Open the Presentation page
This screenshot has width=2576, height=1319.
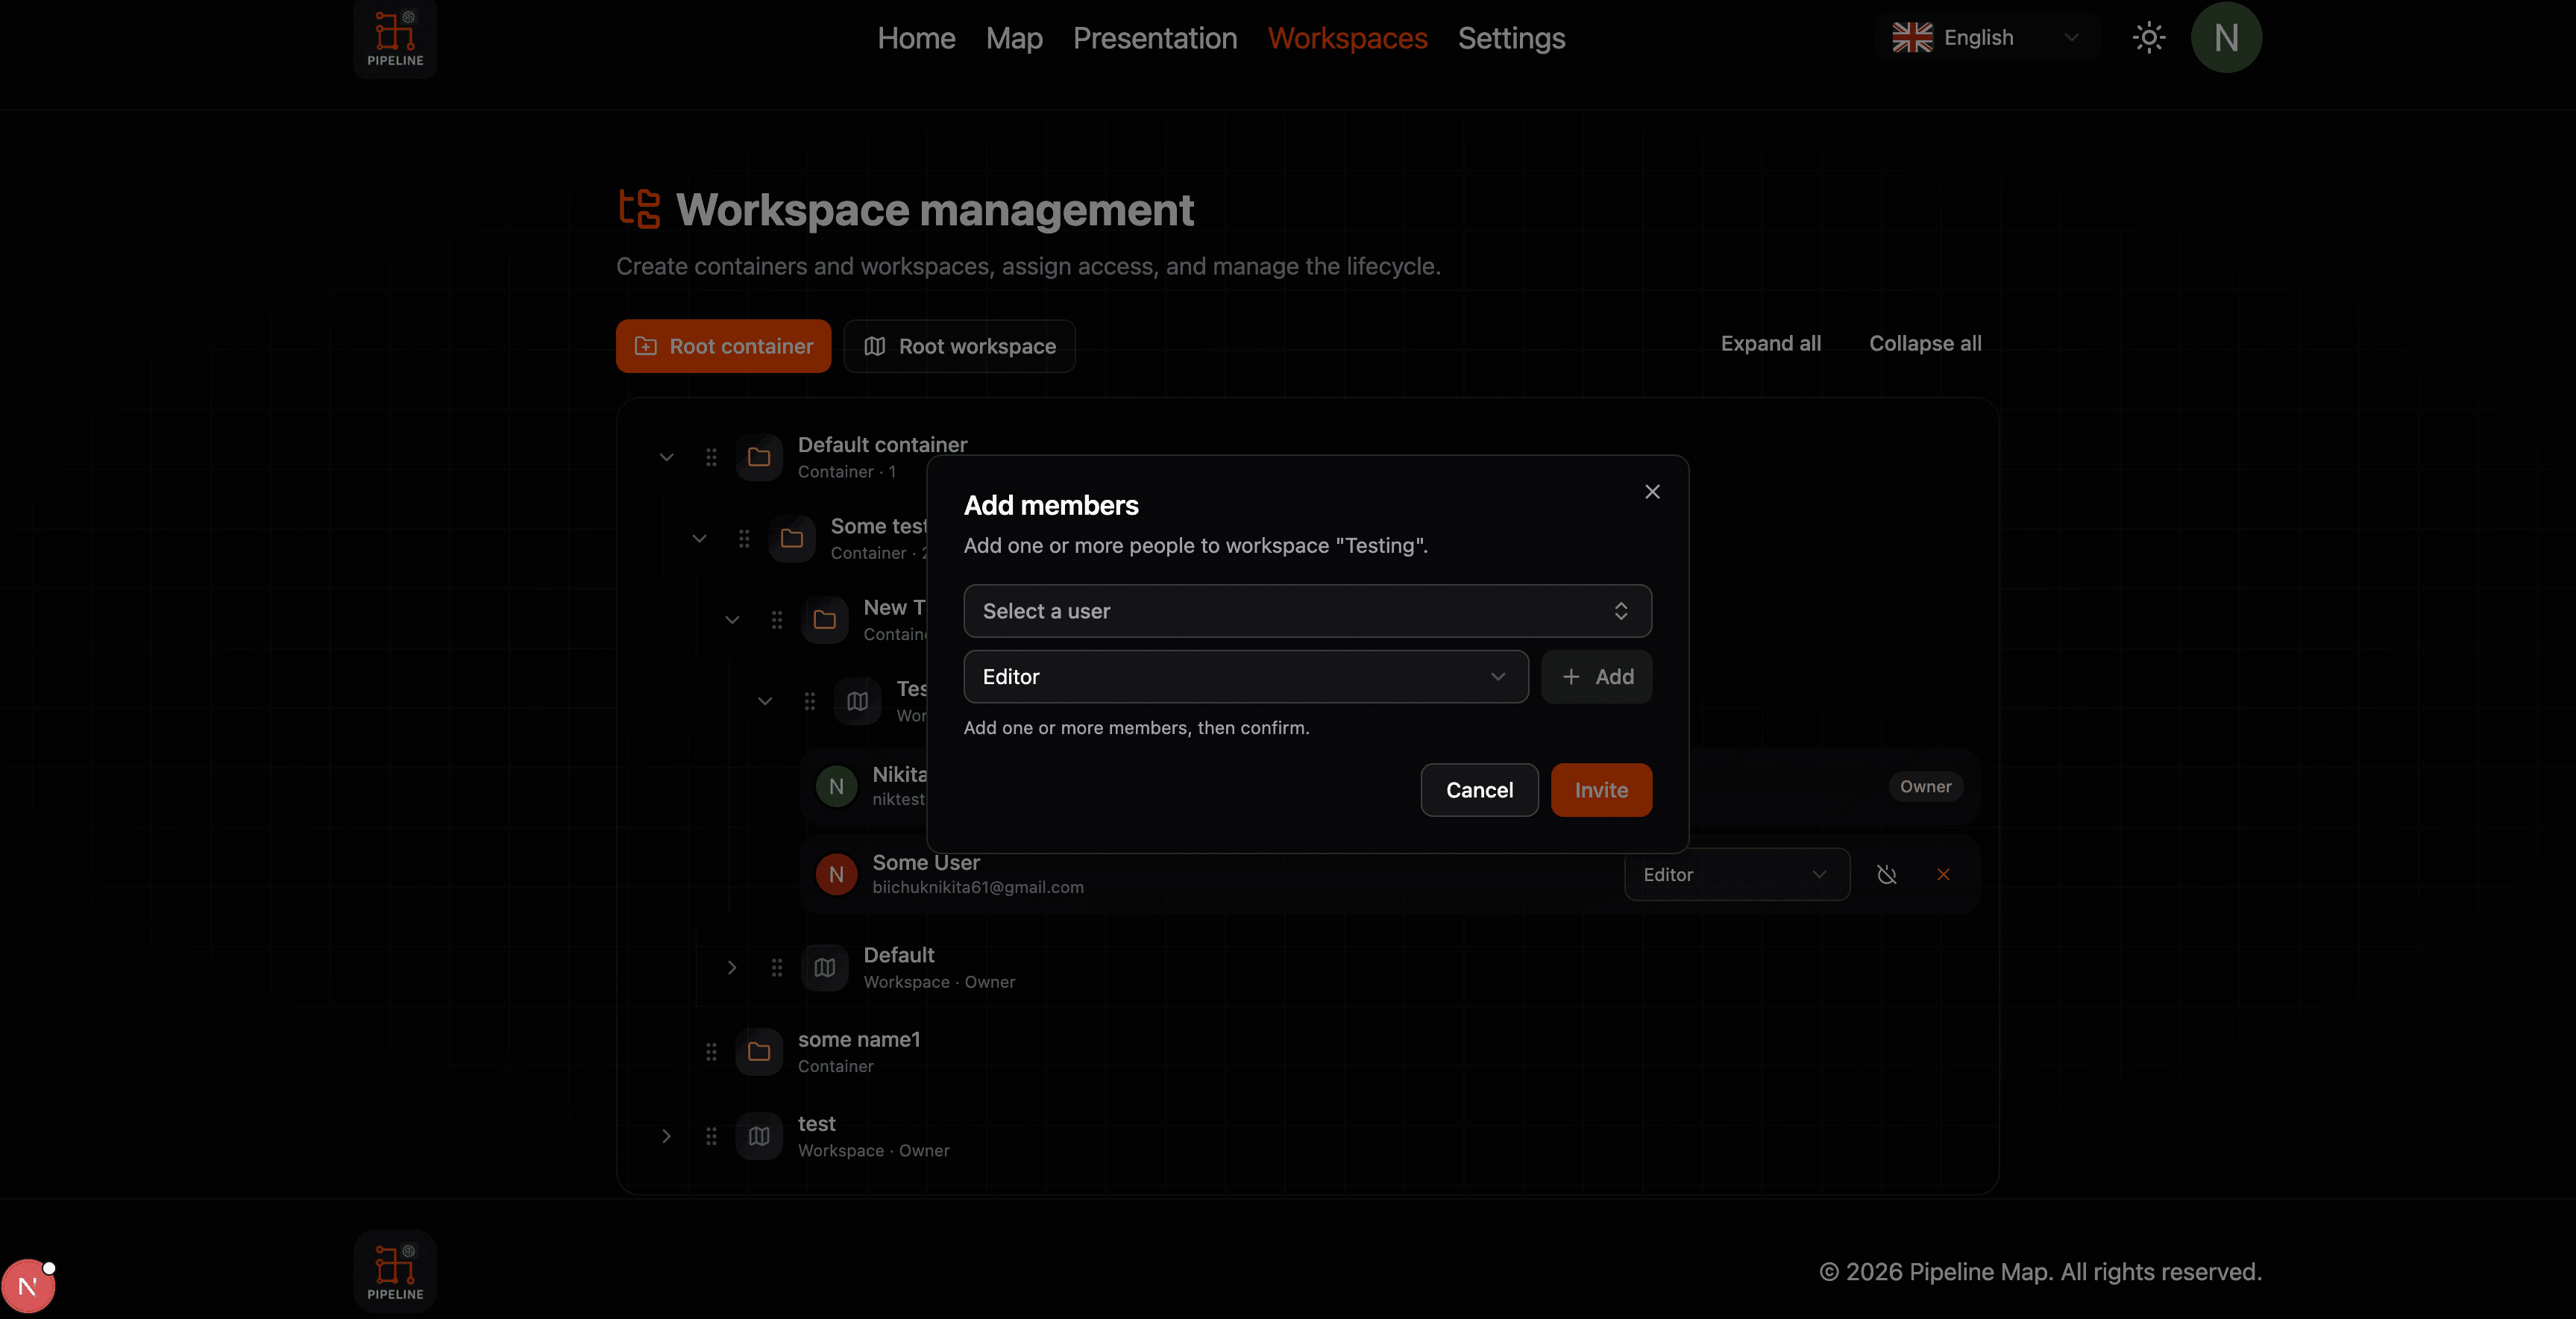pyautogui.click(x=1155, y=38)
